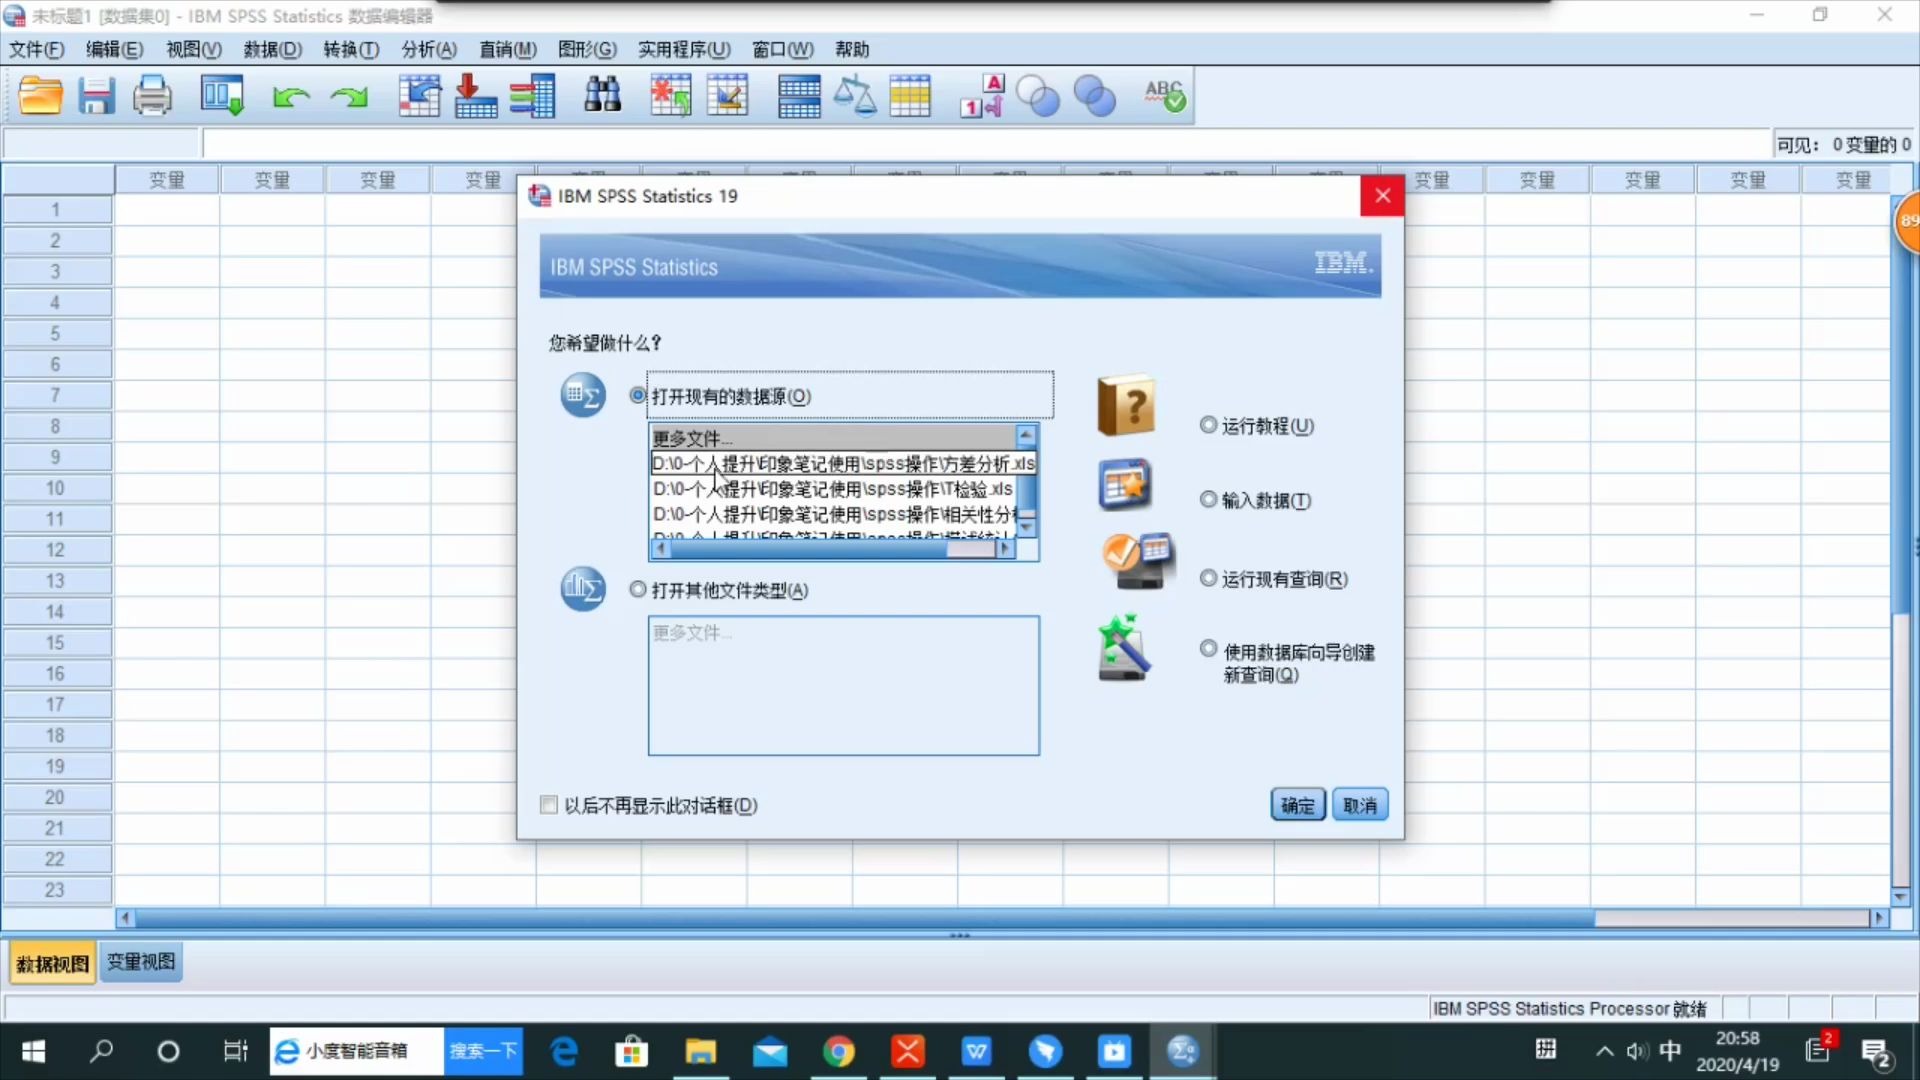Select the Open another file type option
Viewport: 1920px width, 1080px height.
(x=638, y=590)
